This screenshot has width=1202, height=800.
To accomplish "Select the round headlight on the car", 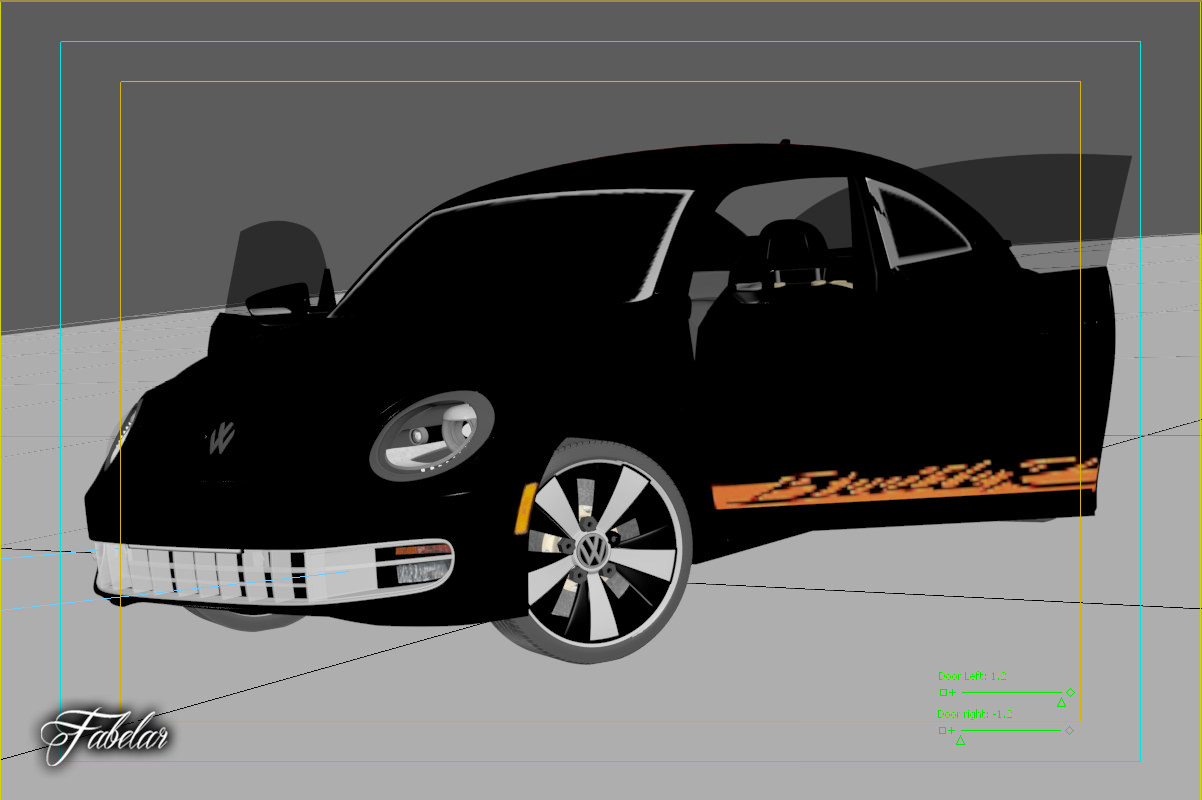I will tap(431, 436).
